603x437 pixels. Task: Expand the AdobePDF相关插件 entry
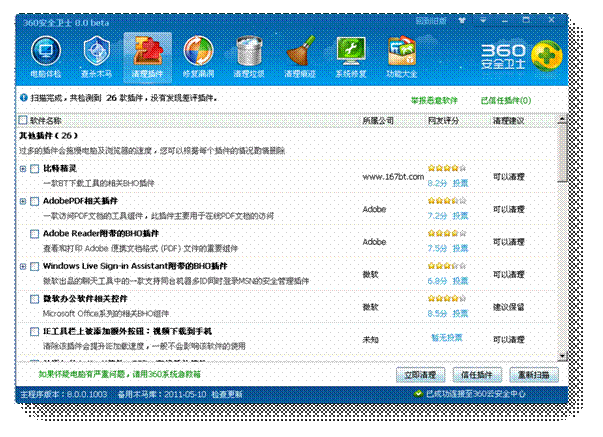point(23,201)
